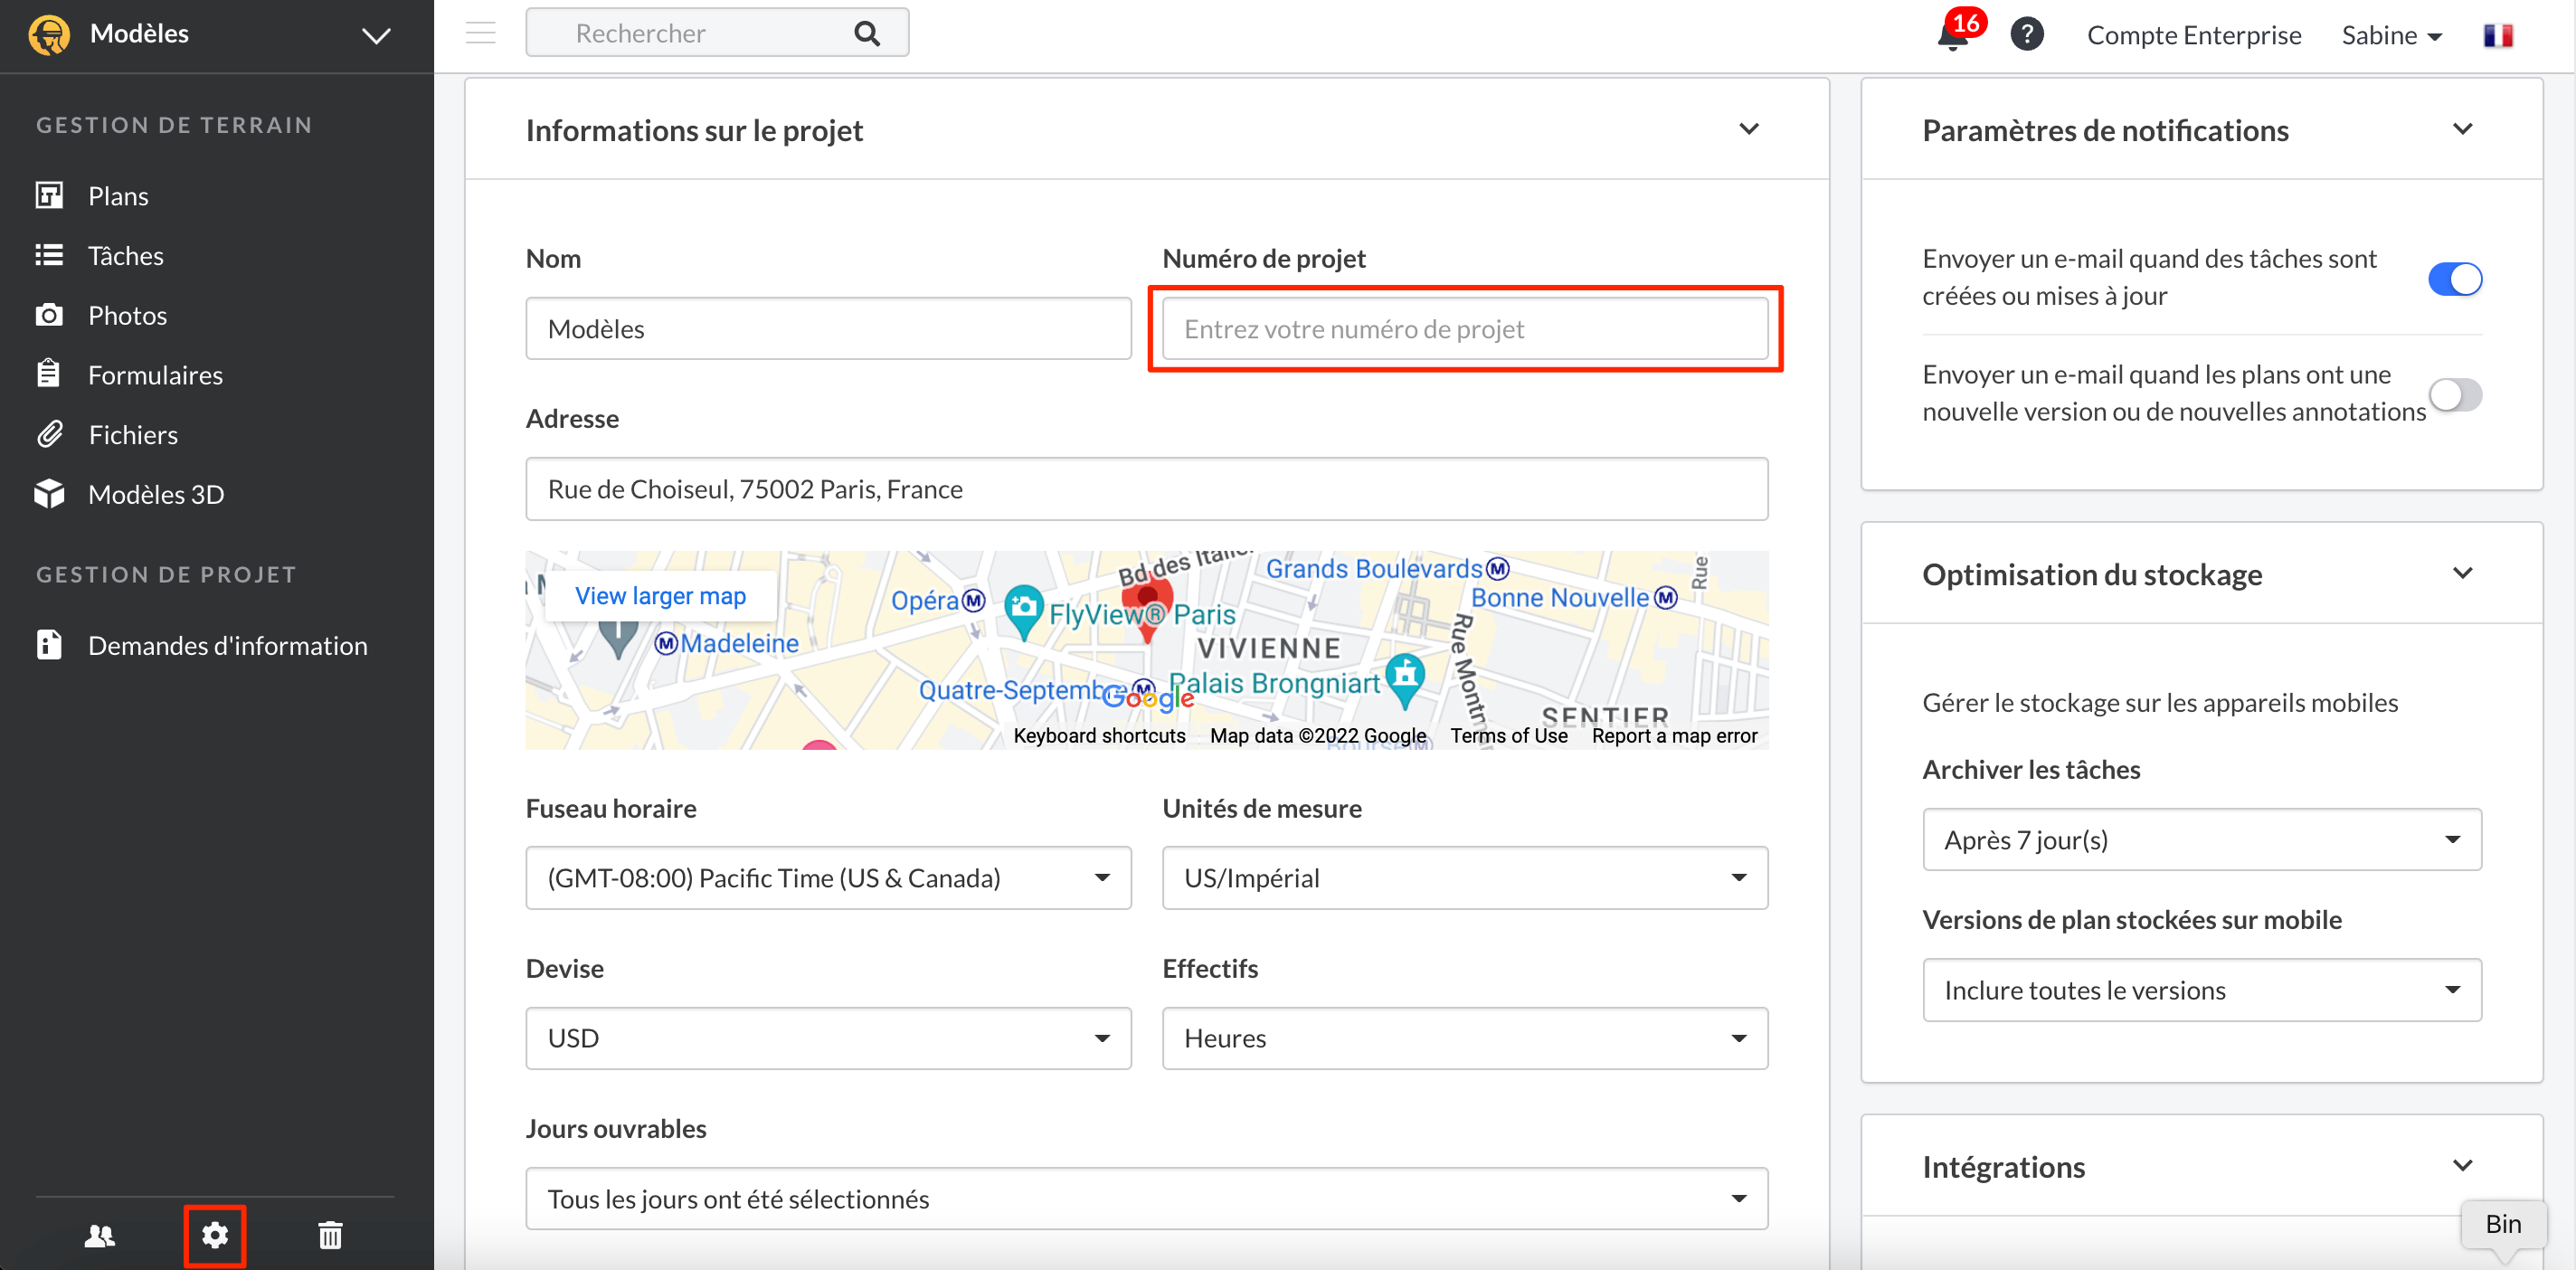Click the French flag language icon

click(2498, 35)
